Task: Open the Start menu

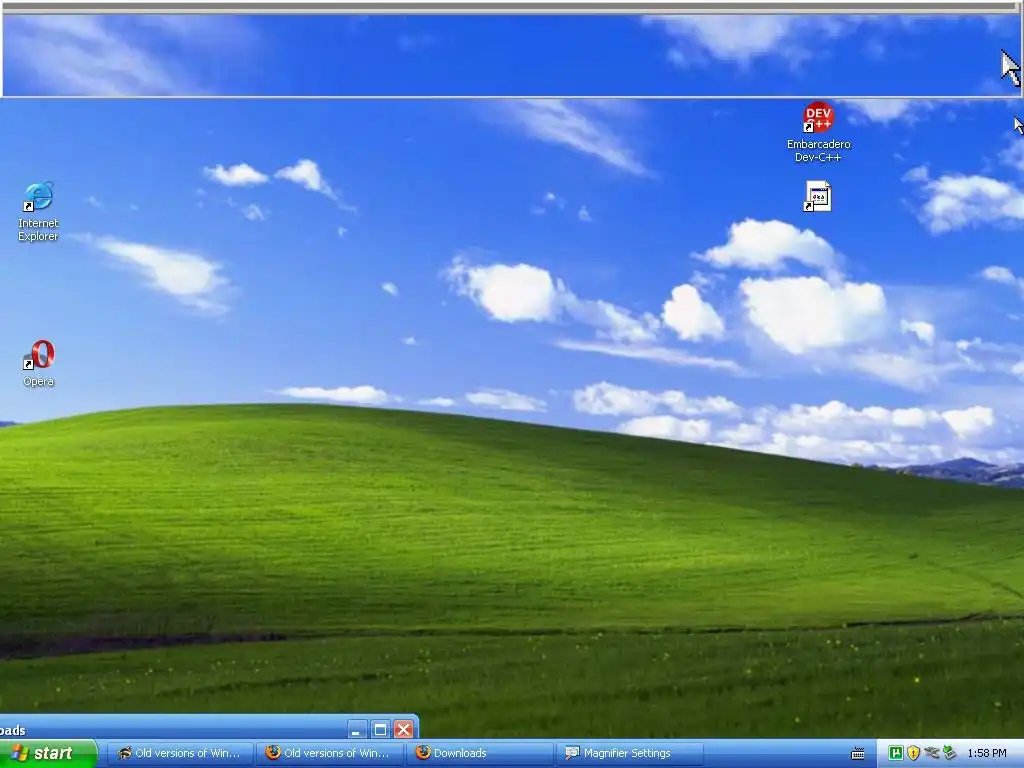Action: pos(48,753)
